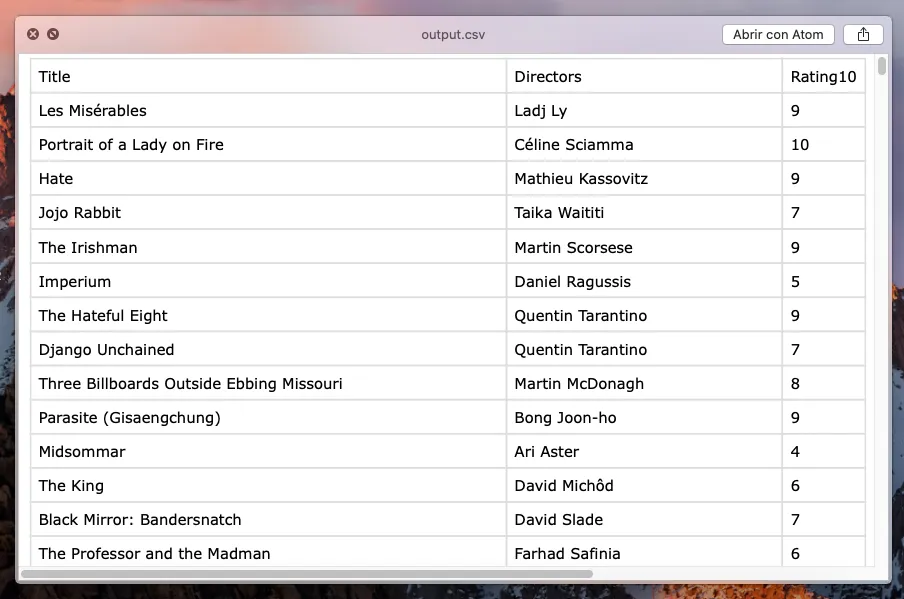Click rating 9 in Parasite row

pos(823,417)
